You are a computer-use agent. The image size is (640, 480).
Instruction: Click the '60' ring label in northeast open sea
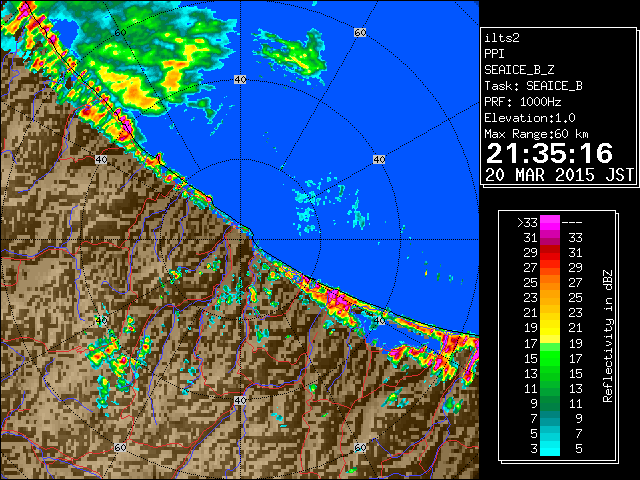click(360, 32)
